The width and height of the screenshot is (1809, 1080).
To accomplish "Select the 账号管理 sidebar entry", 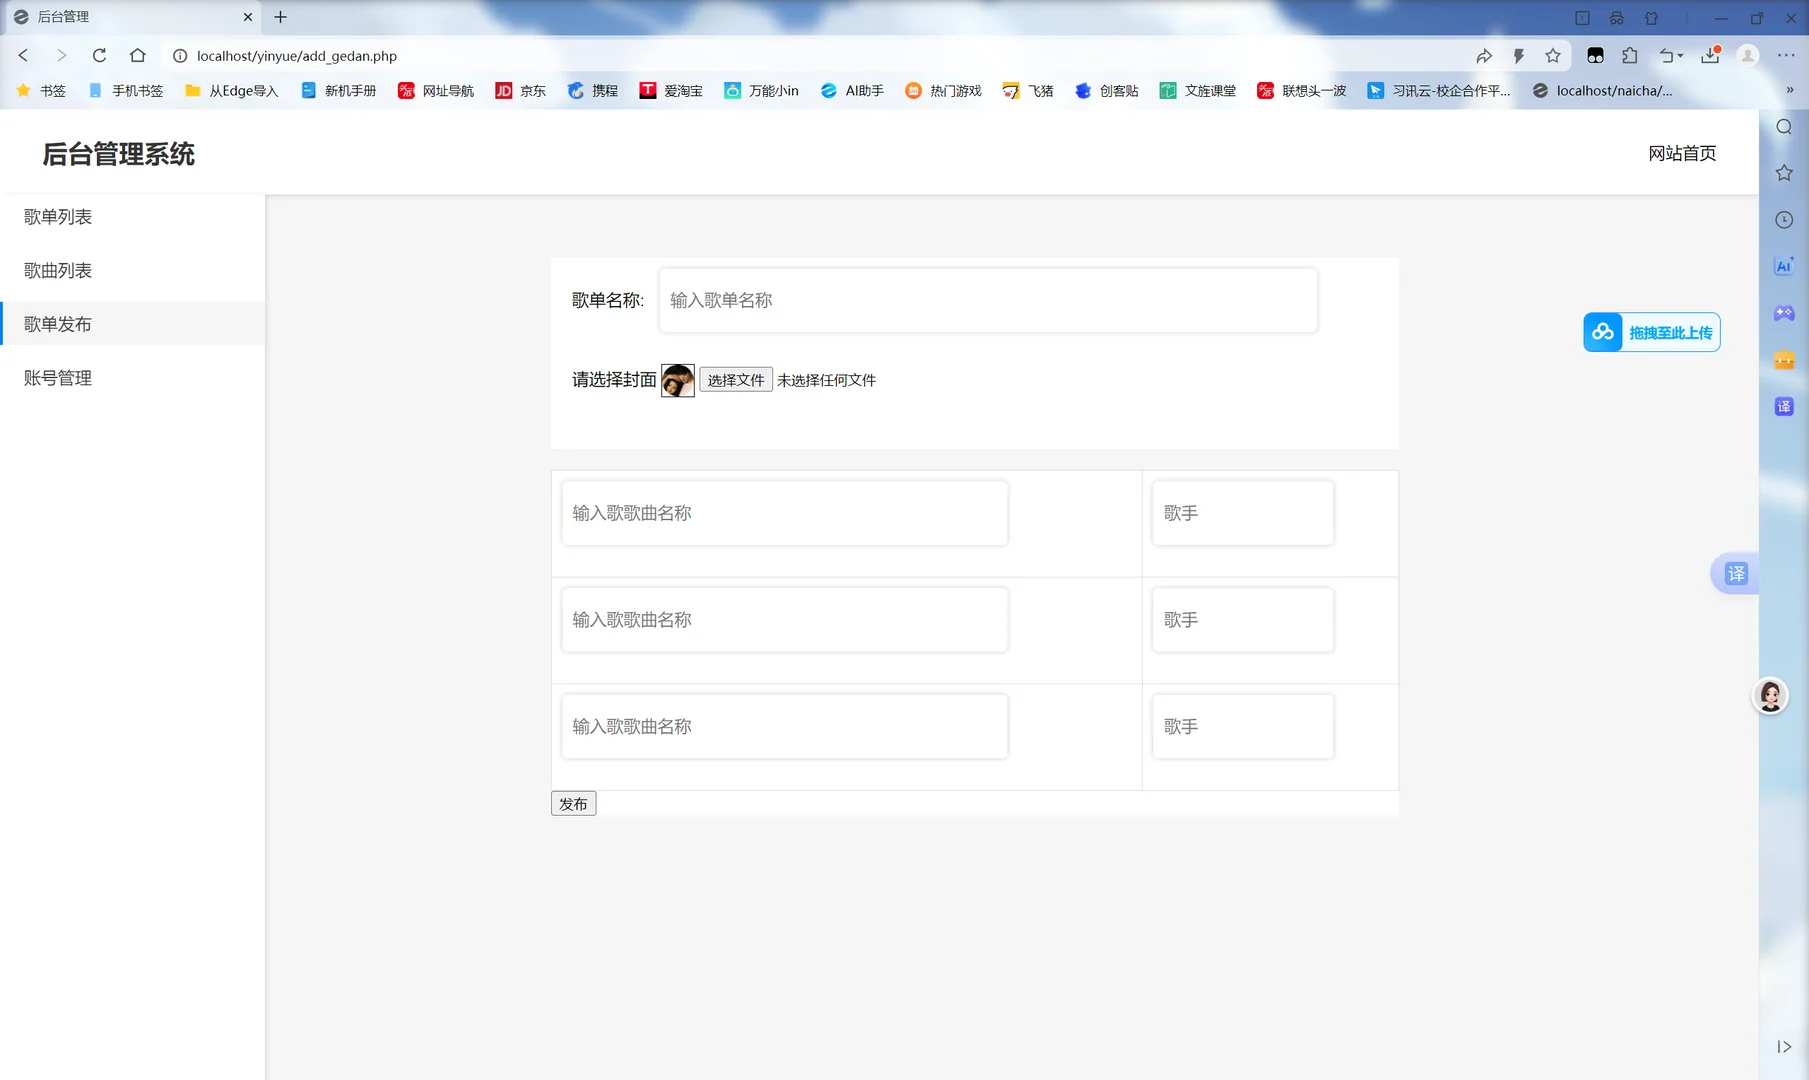I will point(57,377).
